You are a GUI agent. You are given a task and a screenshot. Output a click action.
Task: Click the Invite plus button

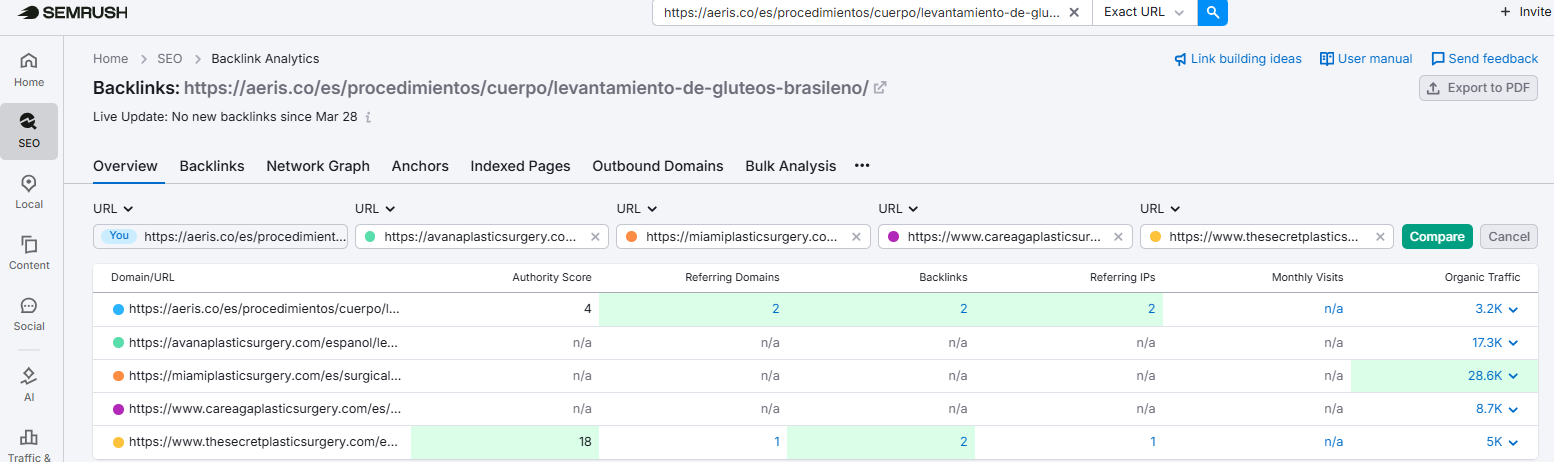[x=1526, y=12]
